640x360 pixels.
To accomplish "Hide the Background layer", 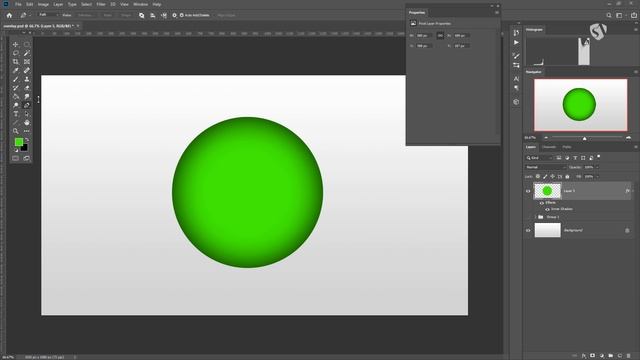I will (x=528, y=231).
